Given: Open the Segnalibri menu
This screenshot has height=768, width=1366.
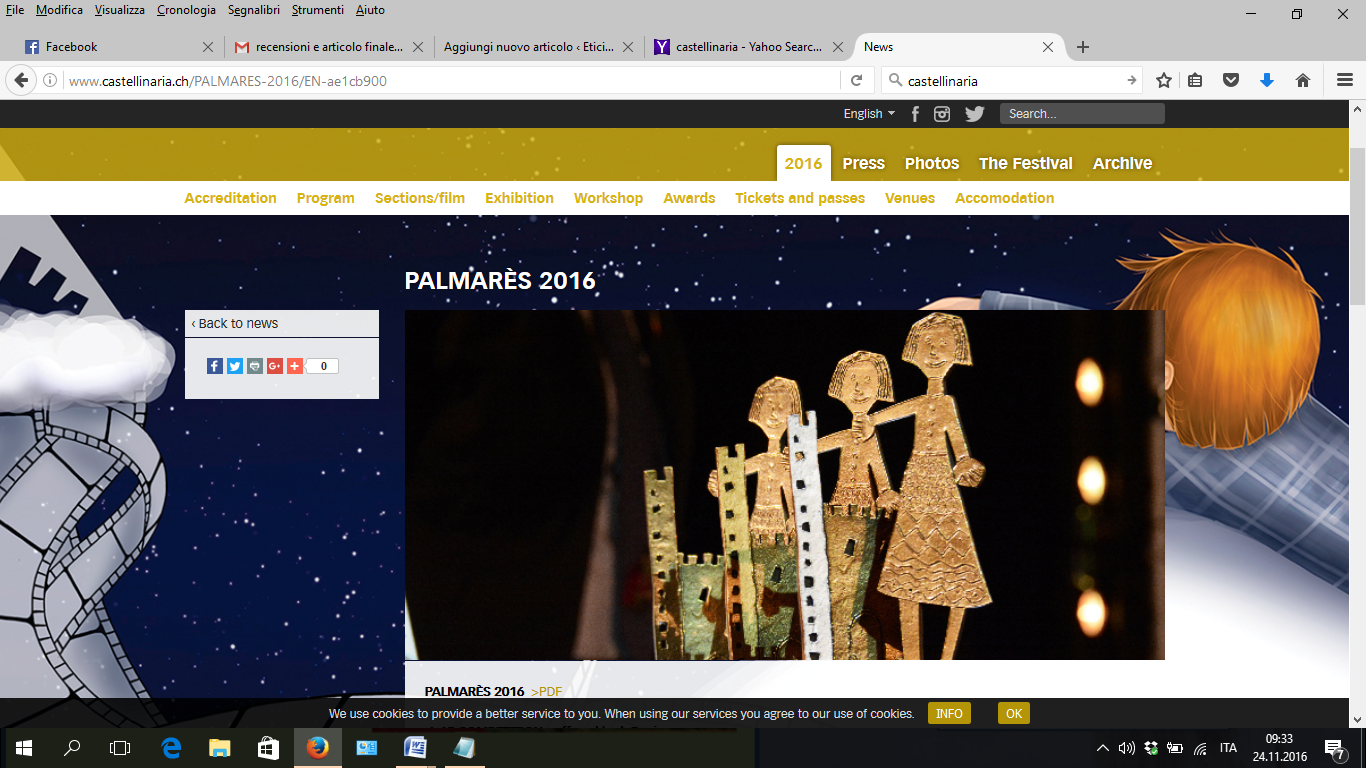Looking at the screenshot, I should [254, 10].
